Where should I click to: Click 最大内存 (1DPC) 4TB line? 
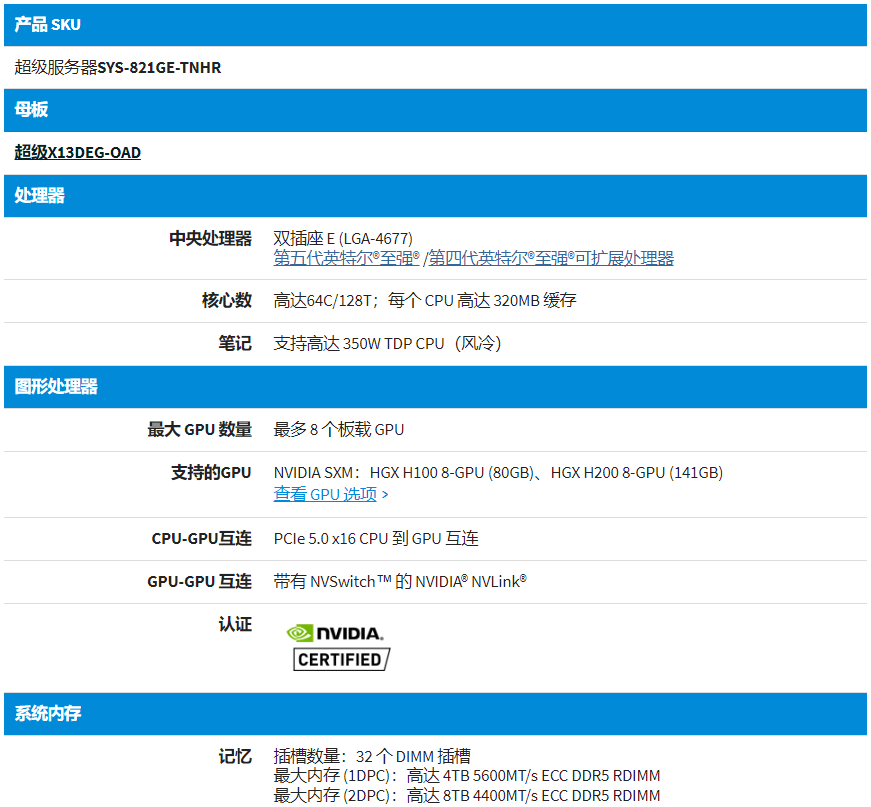pyautogui.click(x=467, y=776)
